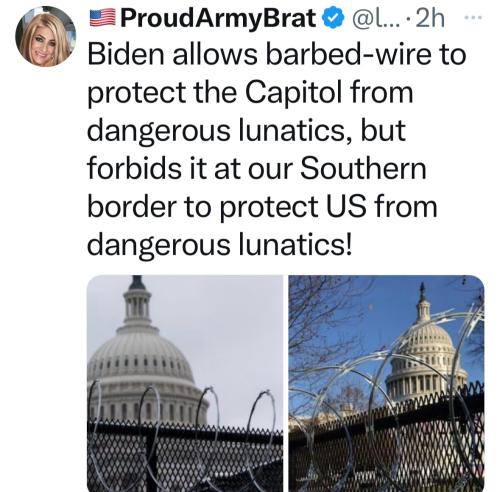The image size is (500, 492).
Task: Click tweet line starting 'Biden allows barbed-wire'
Action: click(277, 55)
